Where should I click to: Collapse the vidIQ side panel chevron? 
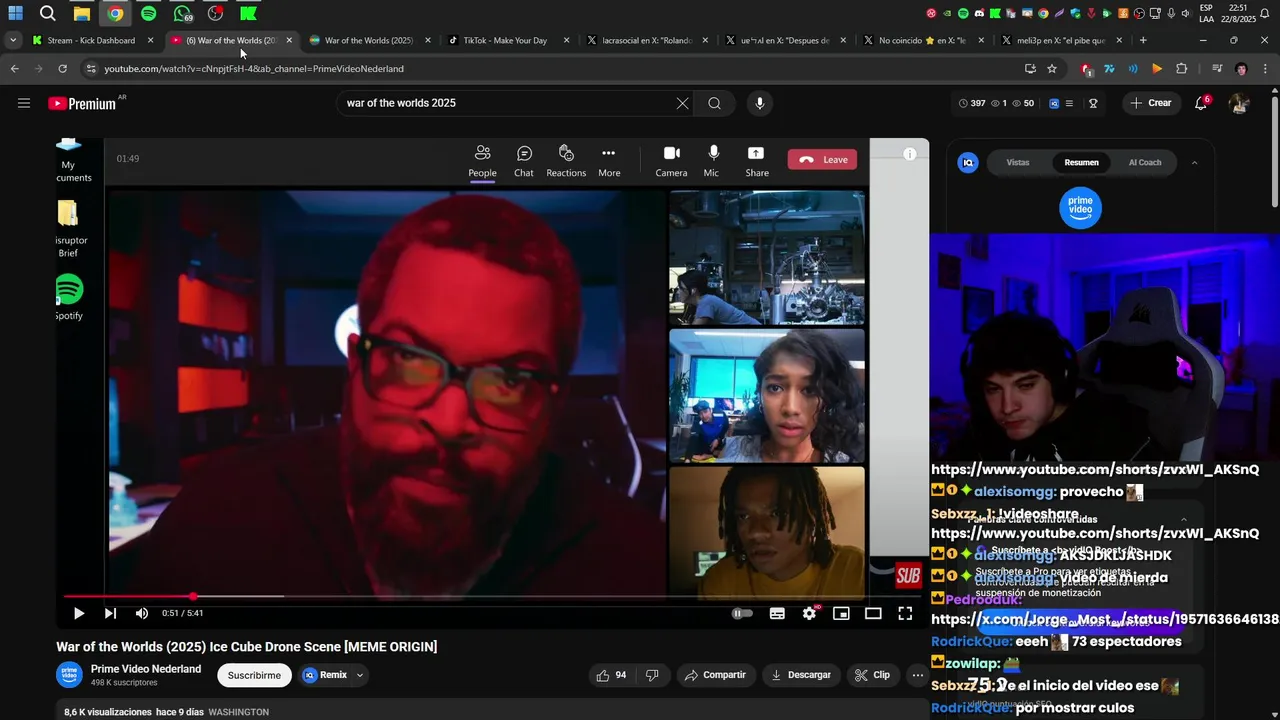[x=1194, y=162]
